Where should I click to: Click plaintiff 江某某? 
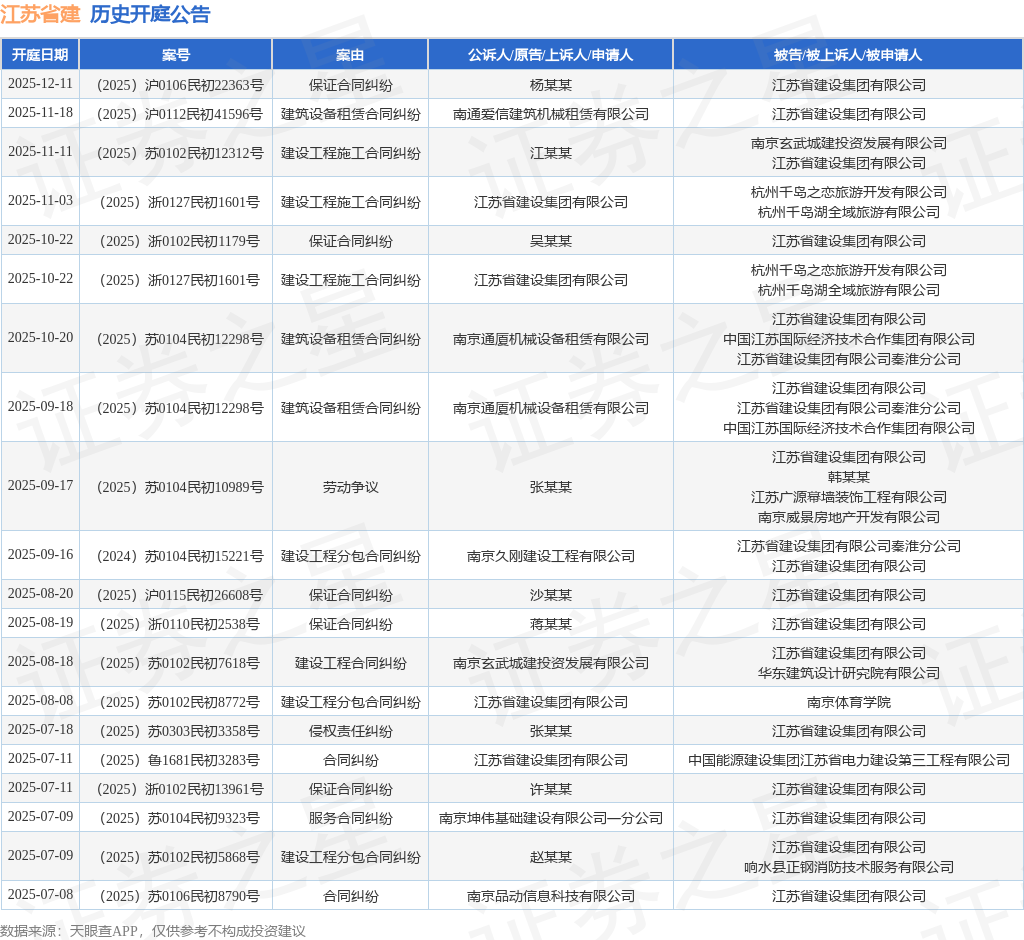click(551, 154)
